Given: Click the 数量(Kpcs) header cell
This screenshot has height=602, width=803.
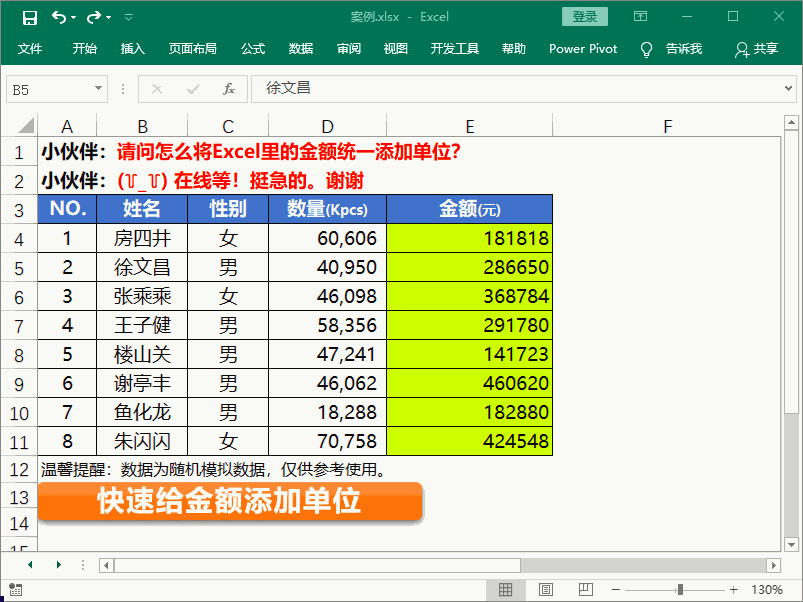Looking at the screenshot, I should [x=327, y=209].
